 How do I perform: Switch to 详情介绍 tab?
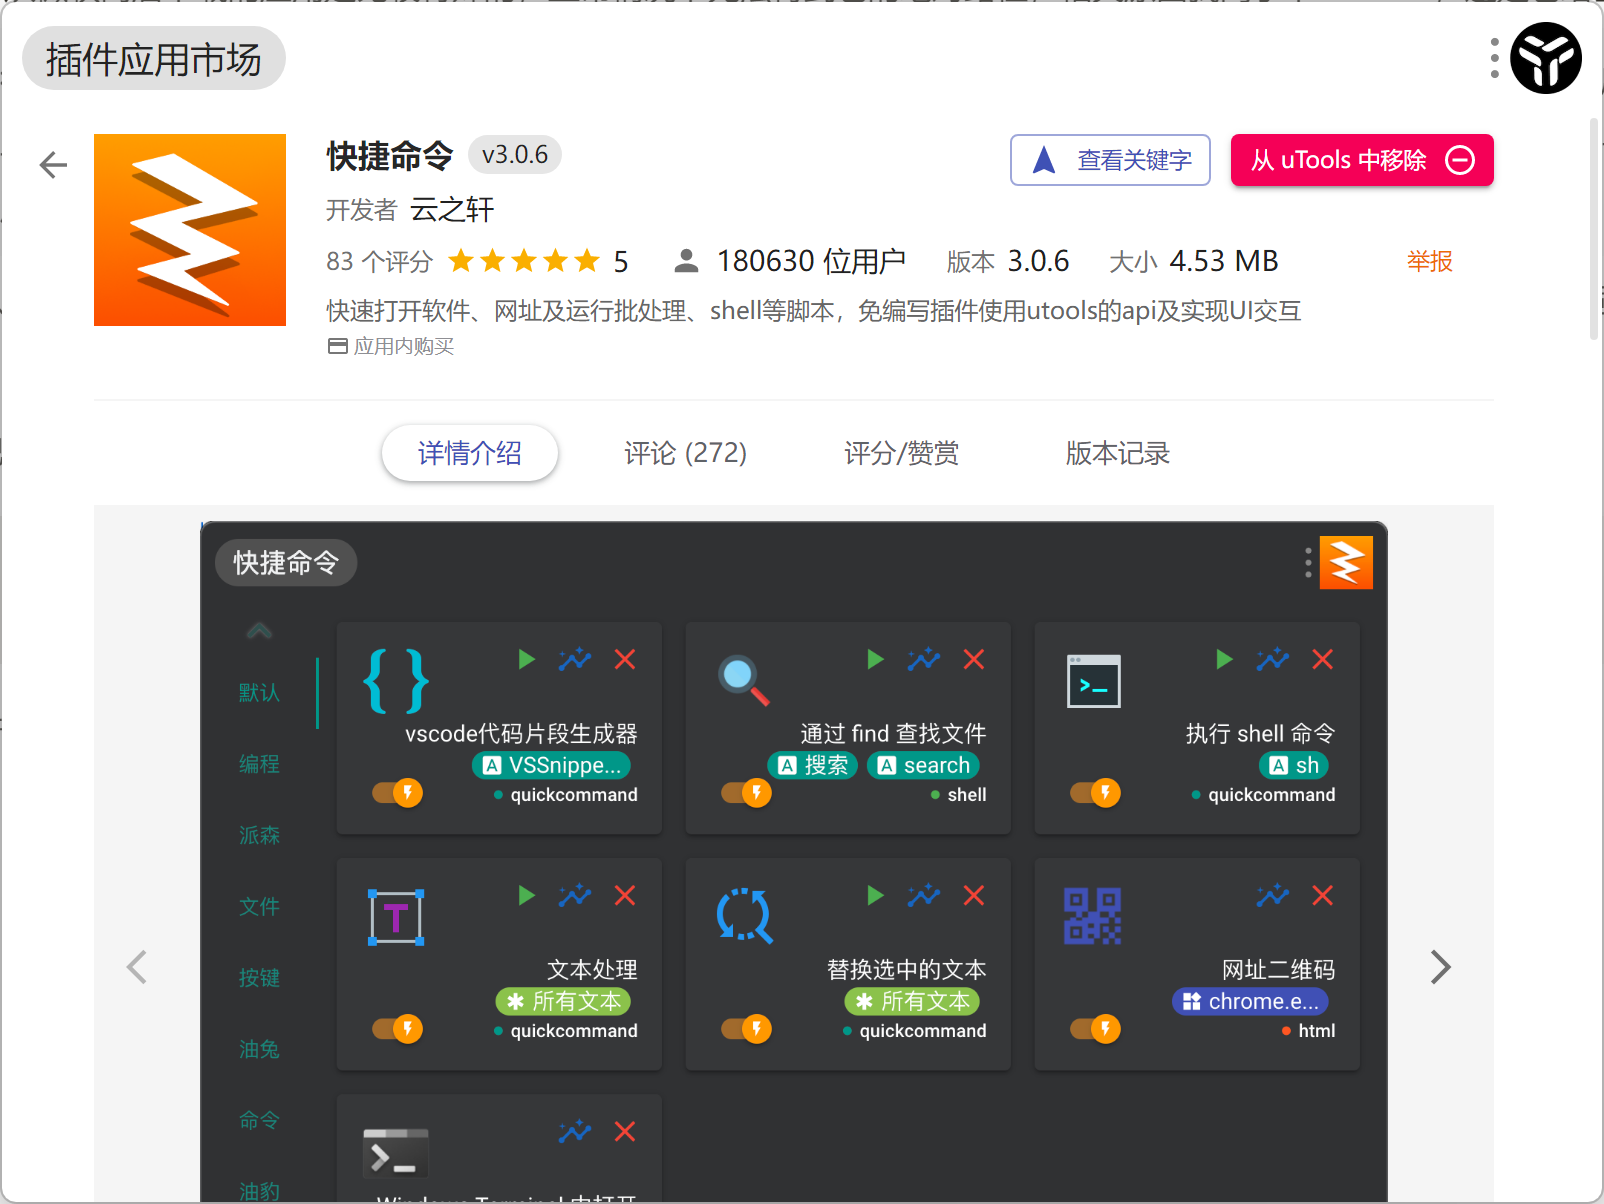pyautogui.click(x=470, y=453)
